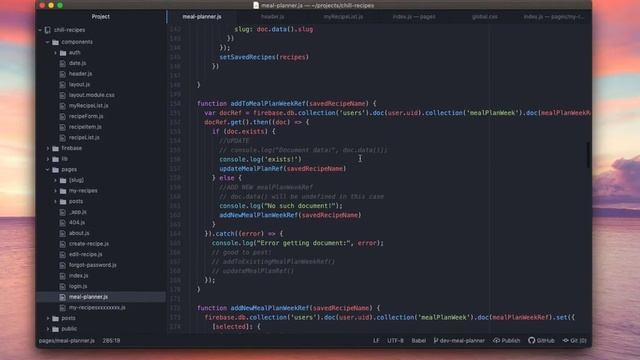640x360 pixels.
Task: Click the Project panel heading
Action: [x=100, y=17]
